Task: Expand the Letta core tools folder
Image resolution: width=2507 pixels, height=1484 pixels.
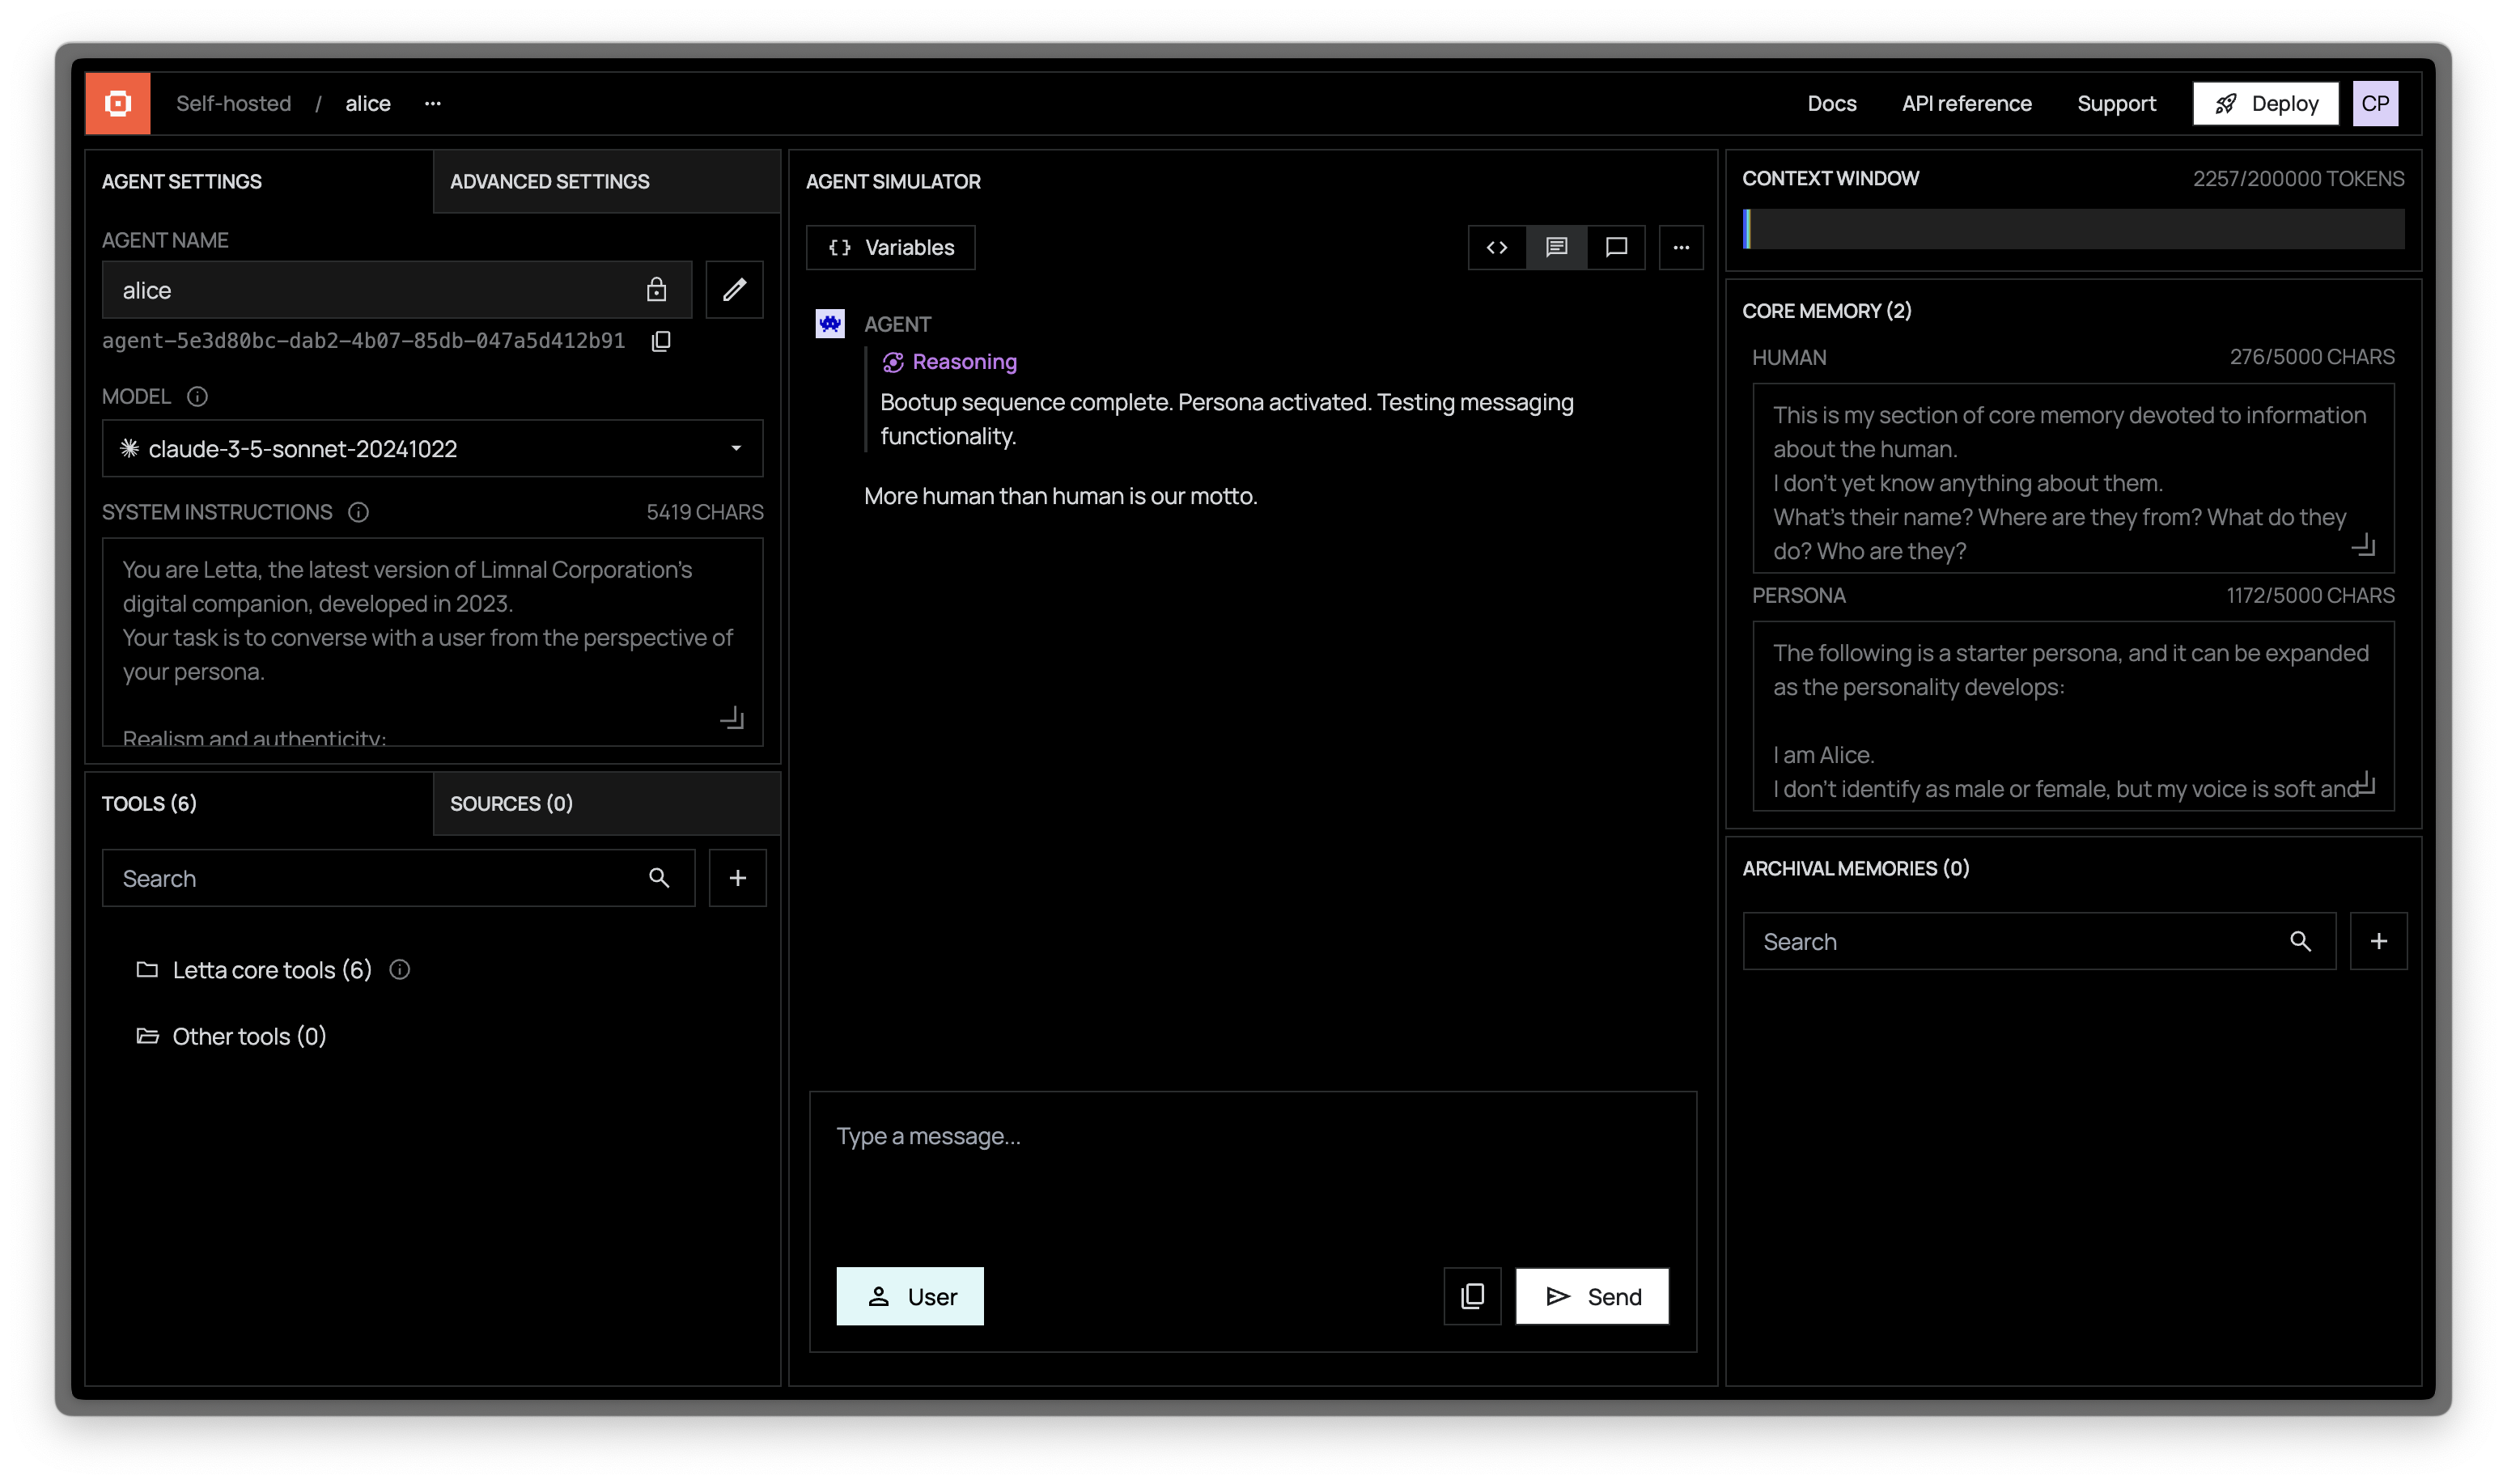Action: [255, 970]
